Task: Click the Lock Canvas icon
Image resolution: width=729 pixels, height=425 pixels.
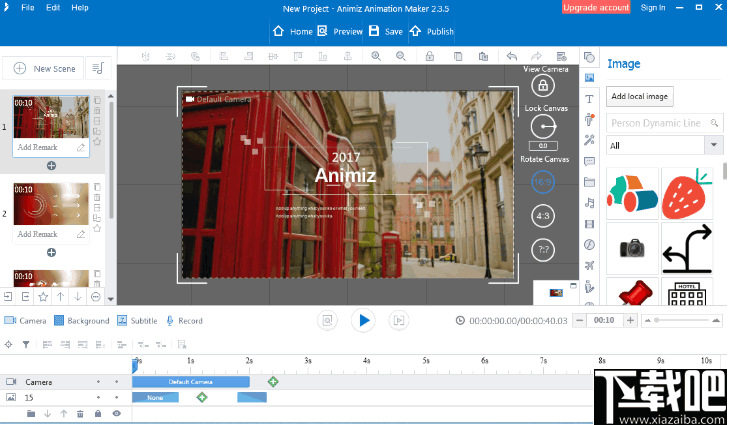Action: pos(543,86)
